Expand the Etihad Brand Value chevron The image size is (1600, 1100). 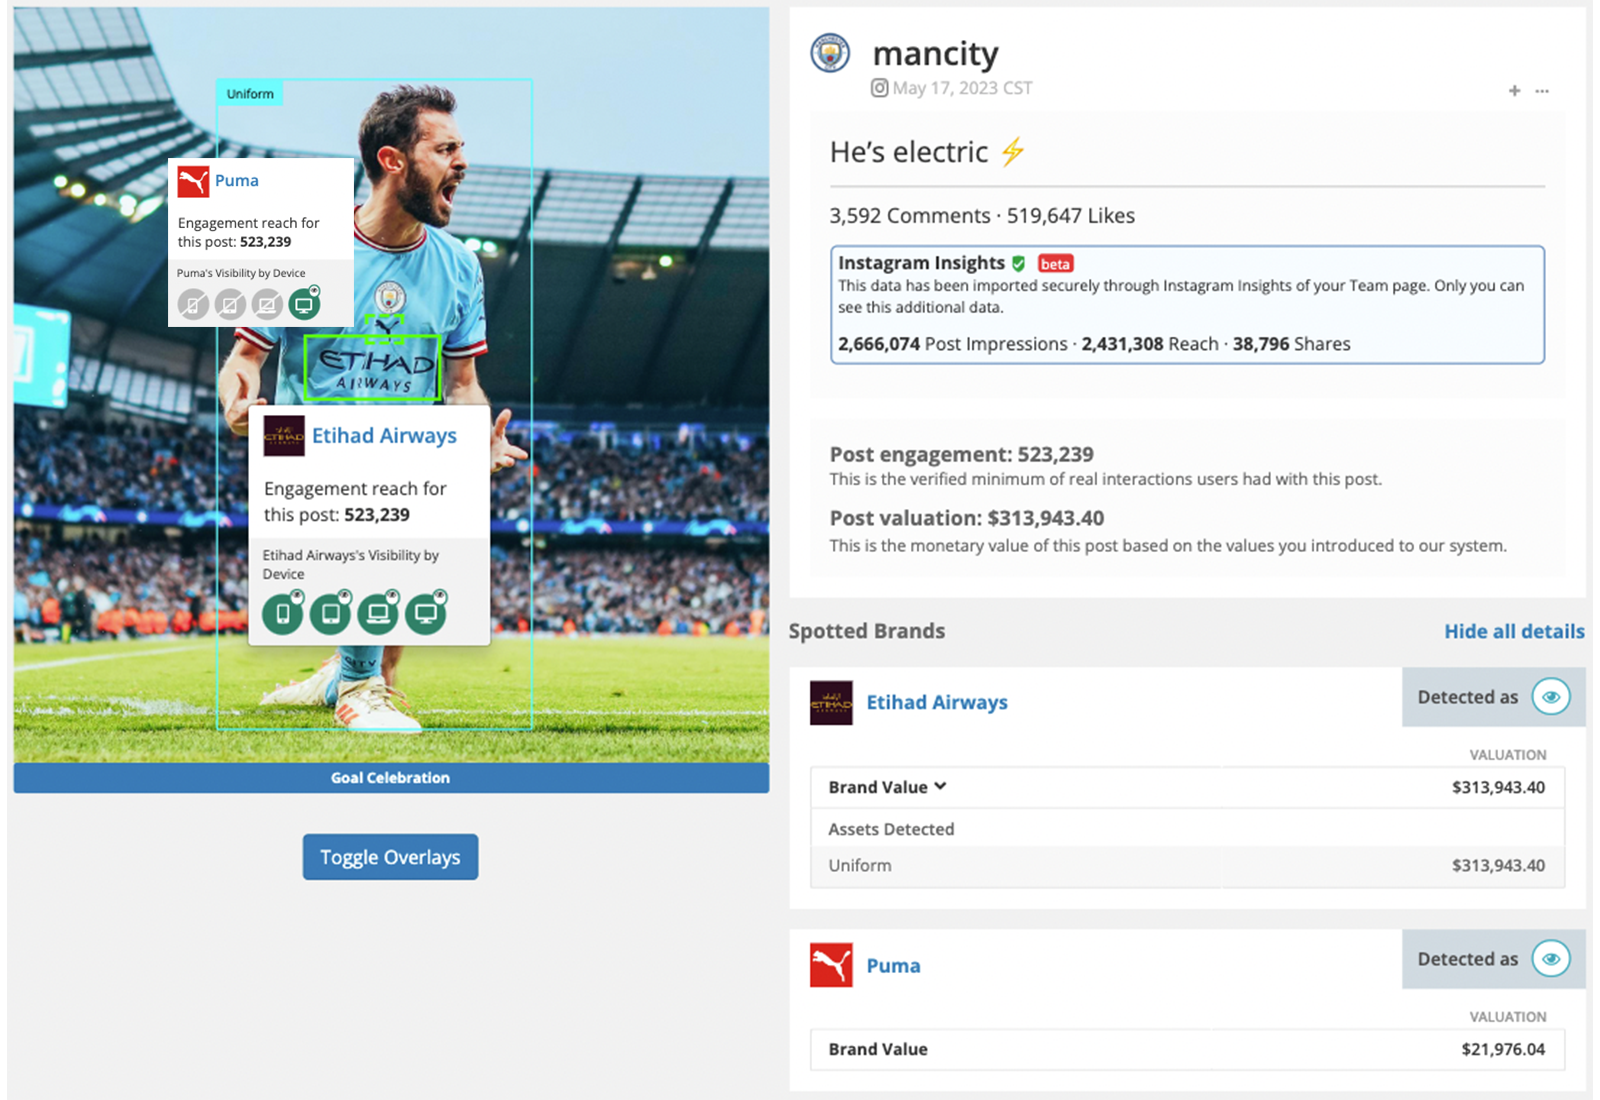[x=940, y=786]
